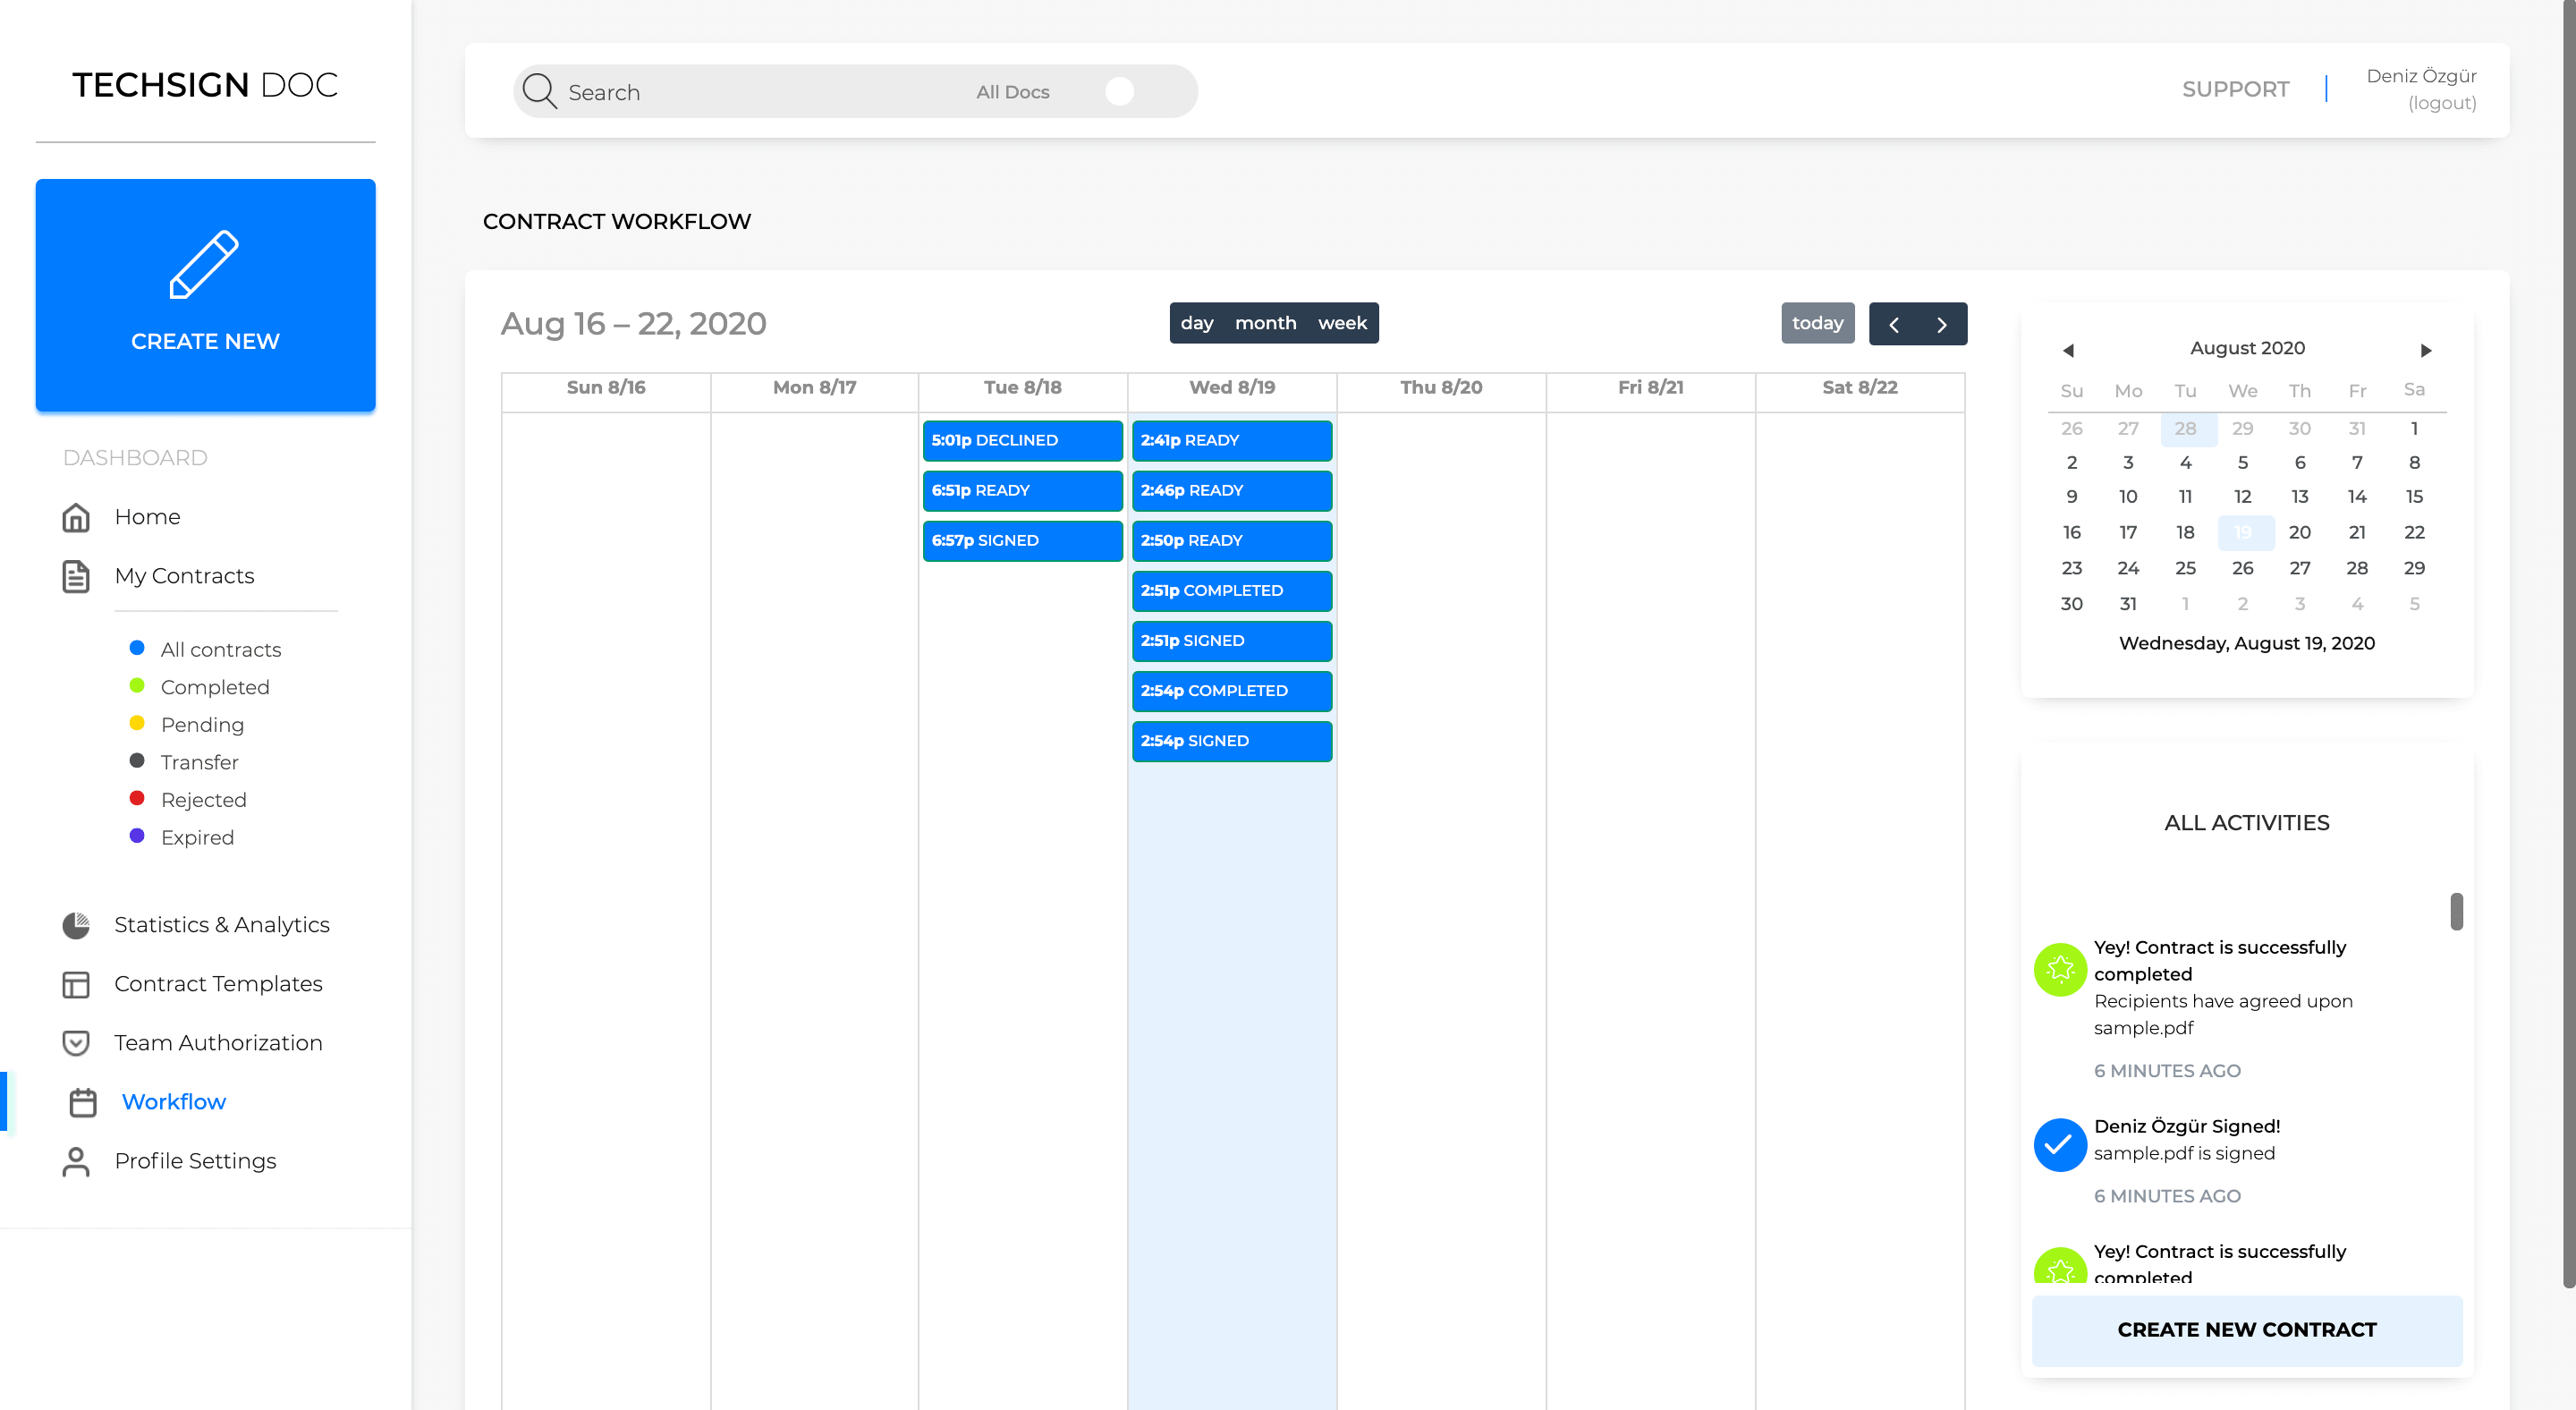Click the green star completed activity icon
Viewport: 2576px width, 1410px height.
point(2060,969)
